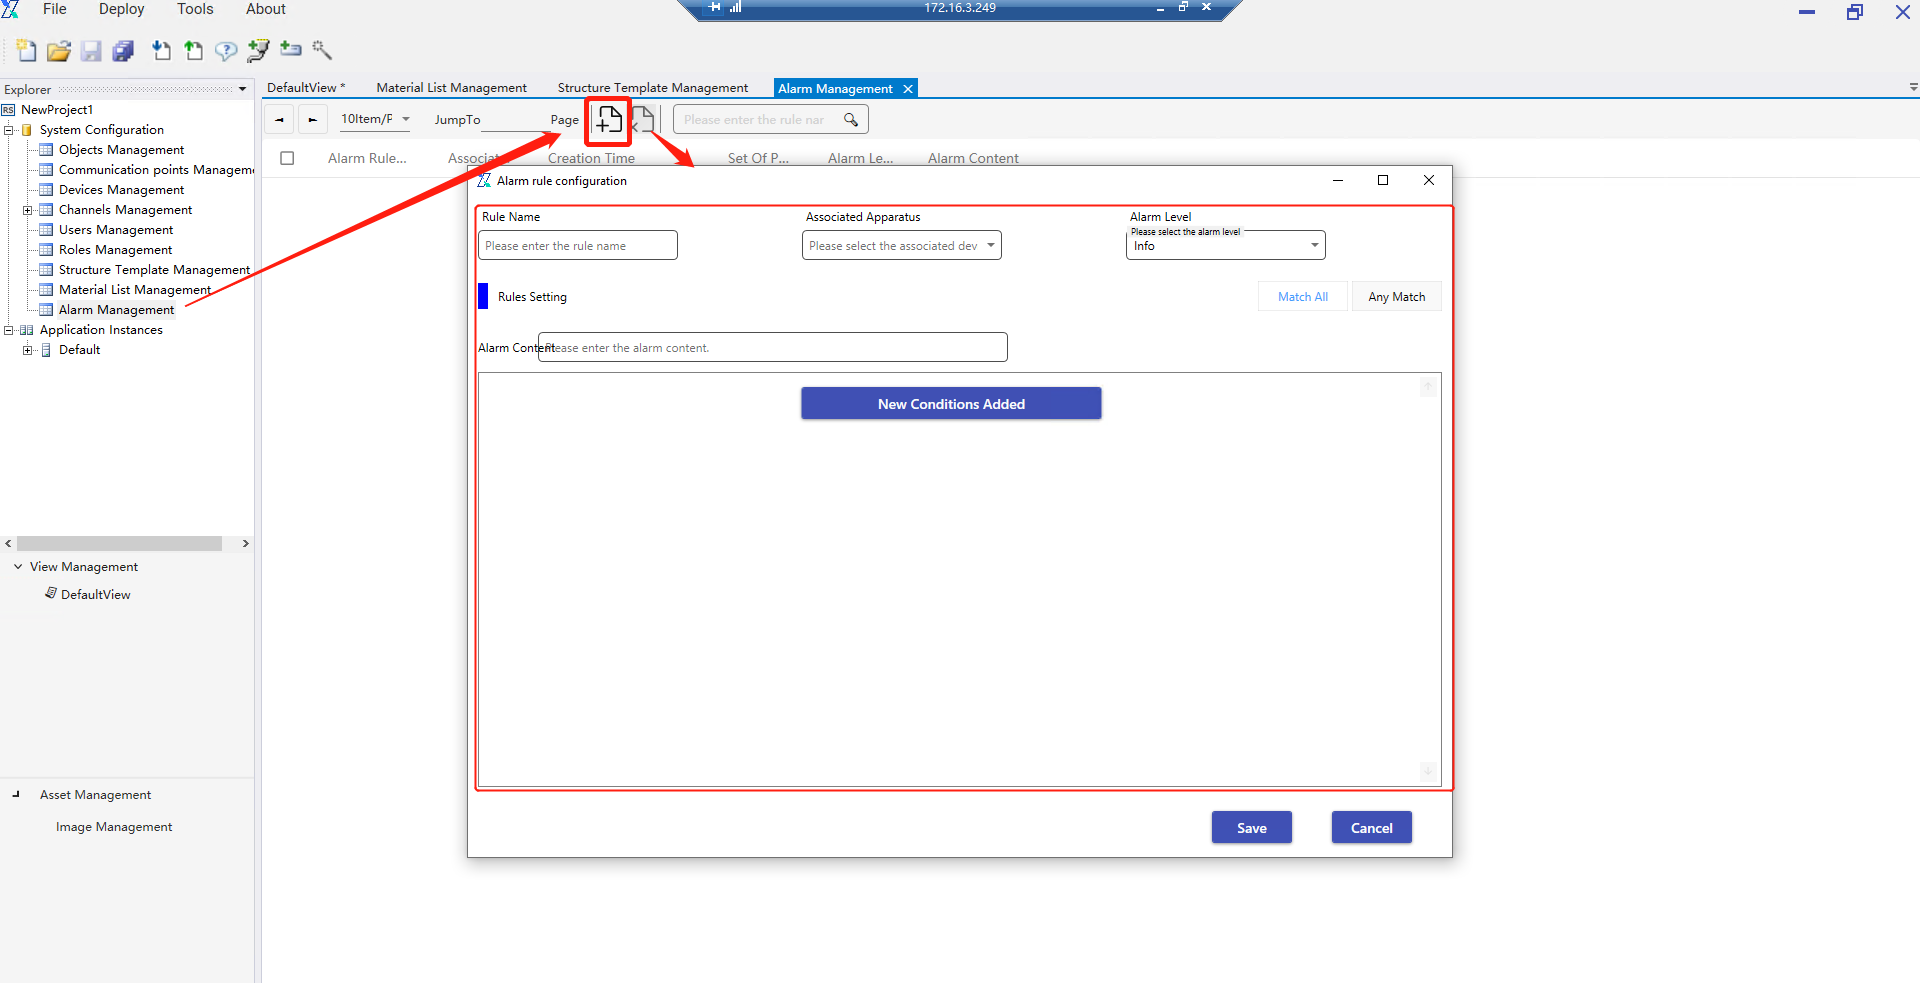The width and height of the screenshot is (1920, 983).
Task: Open the Associated Apparatus dropdown
Action: coord(902,246)
